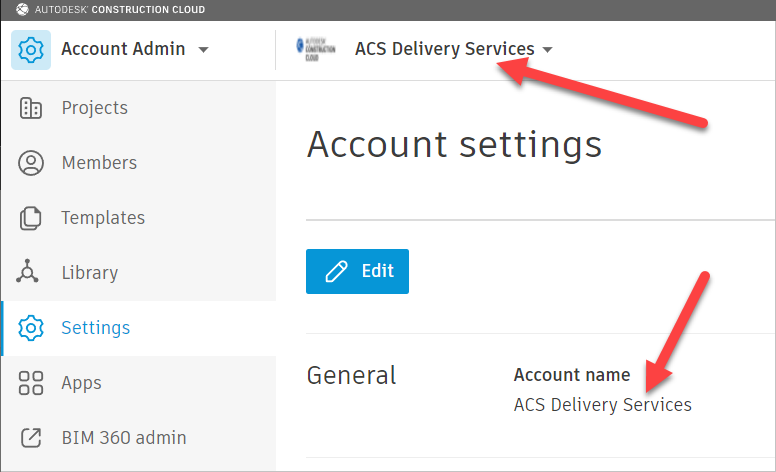Click the Members person icon
776x472 pixels.
pos(31,163)
